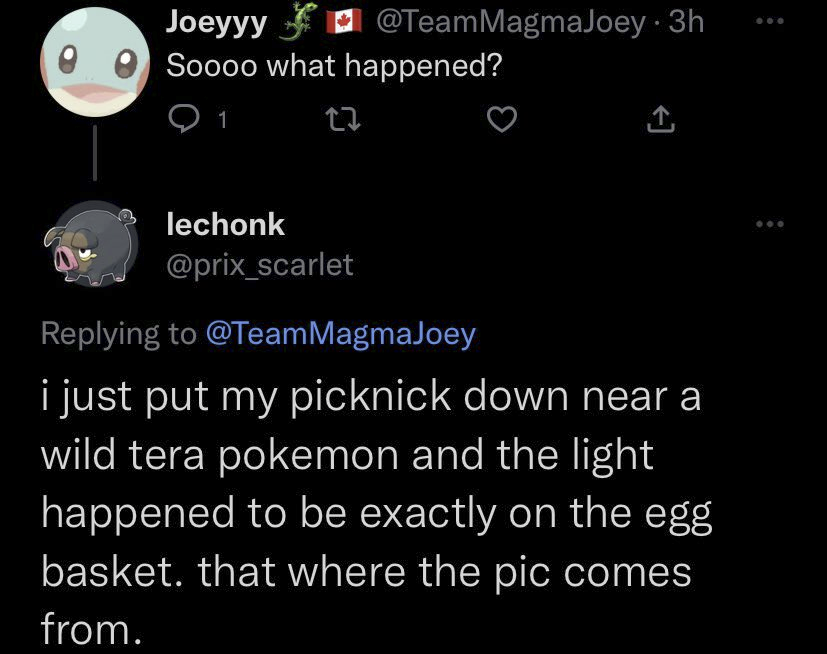Viewport: 827px width, 654px height.
Task: Open the @prix_scarlet handle
Action: tap(259, 264)
